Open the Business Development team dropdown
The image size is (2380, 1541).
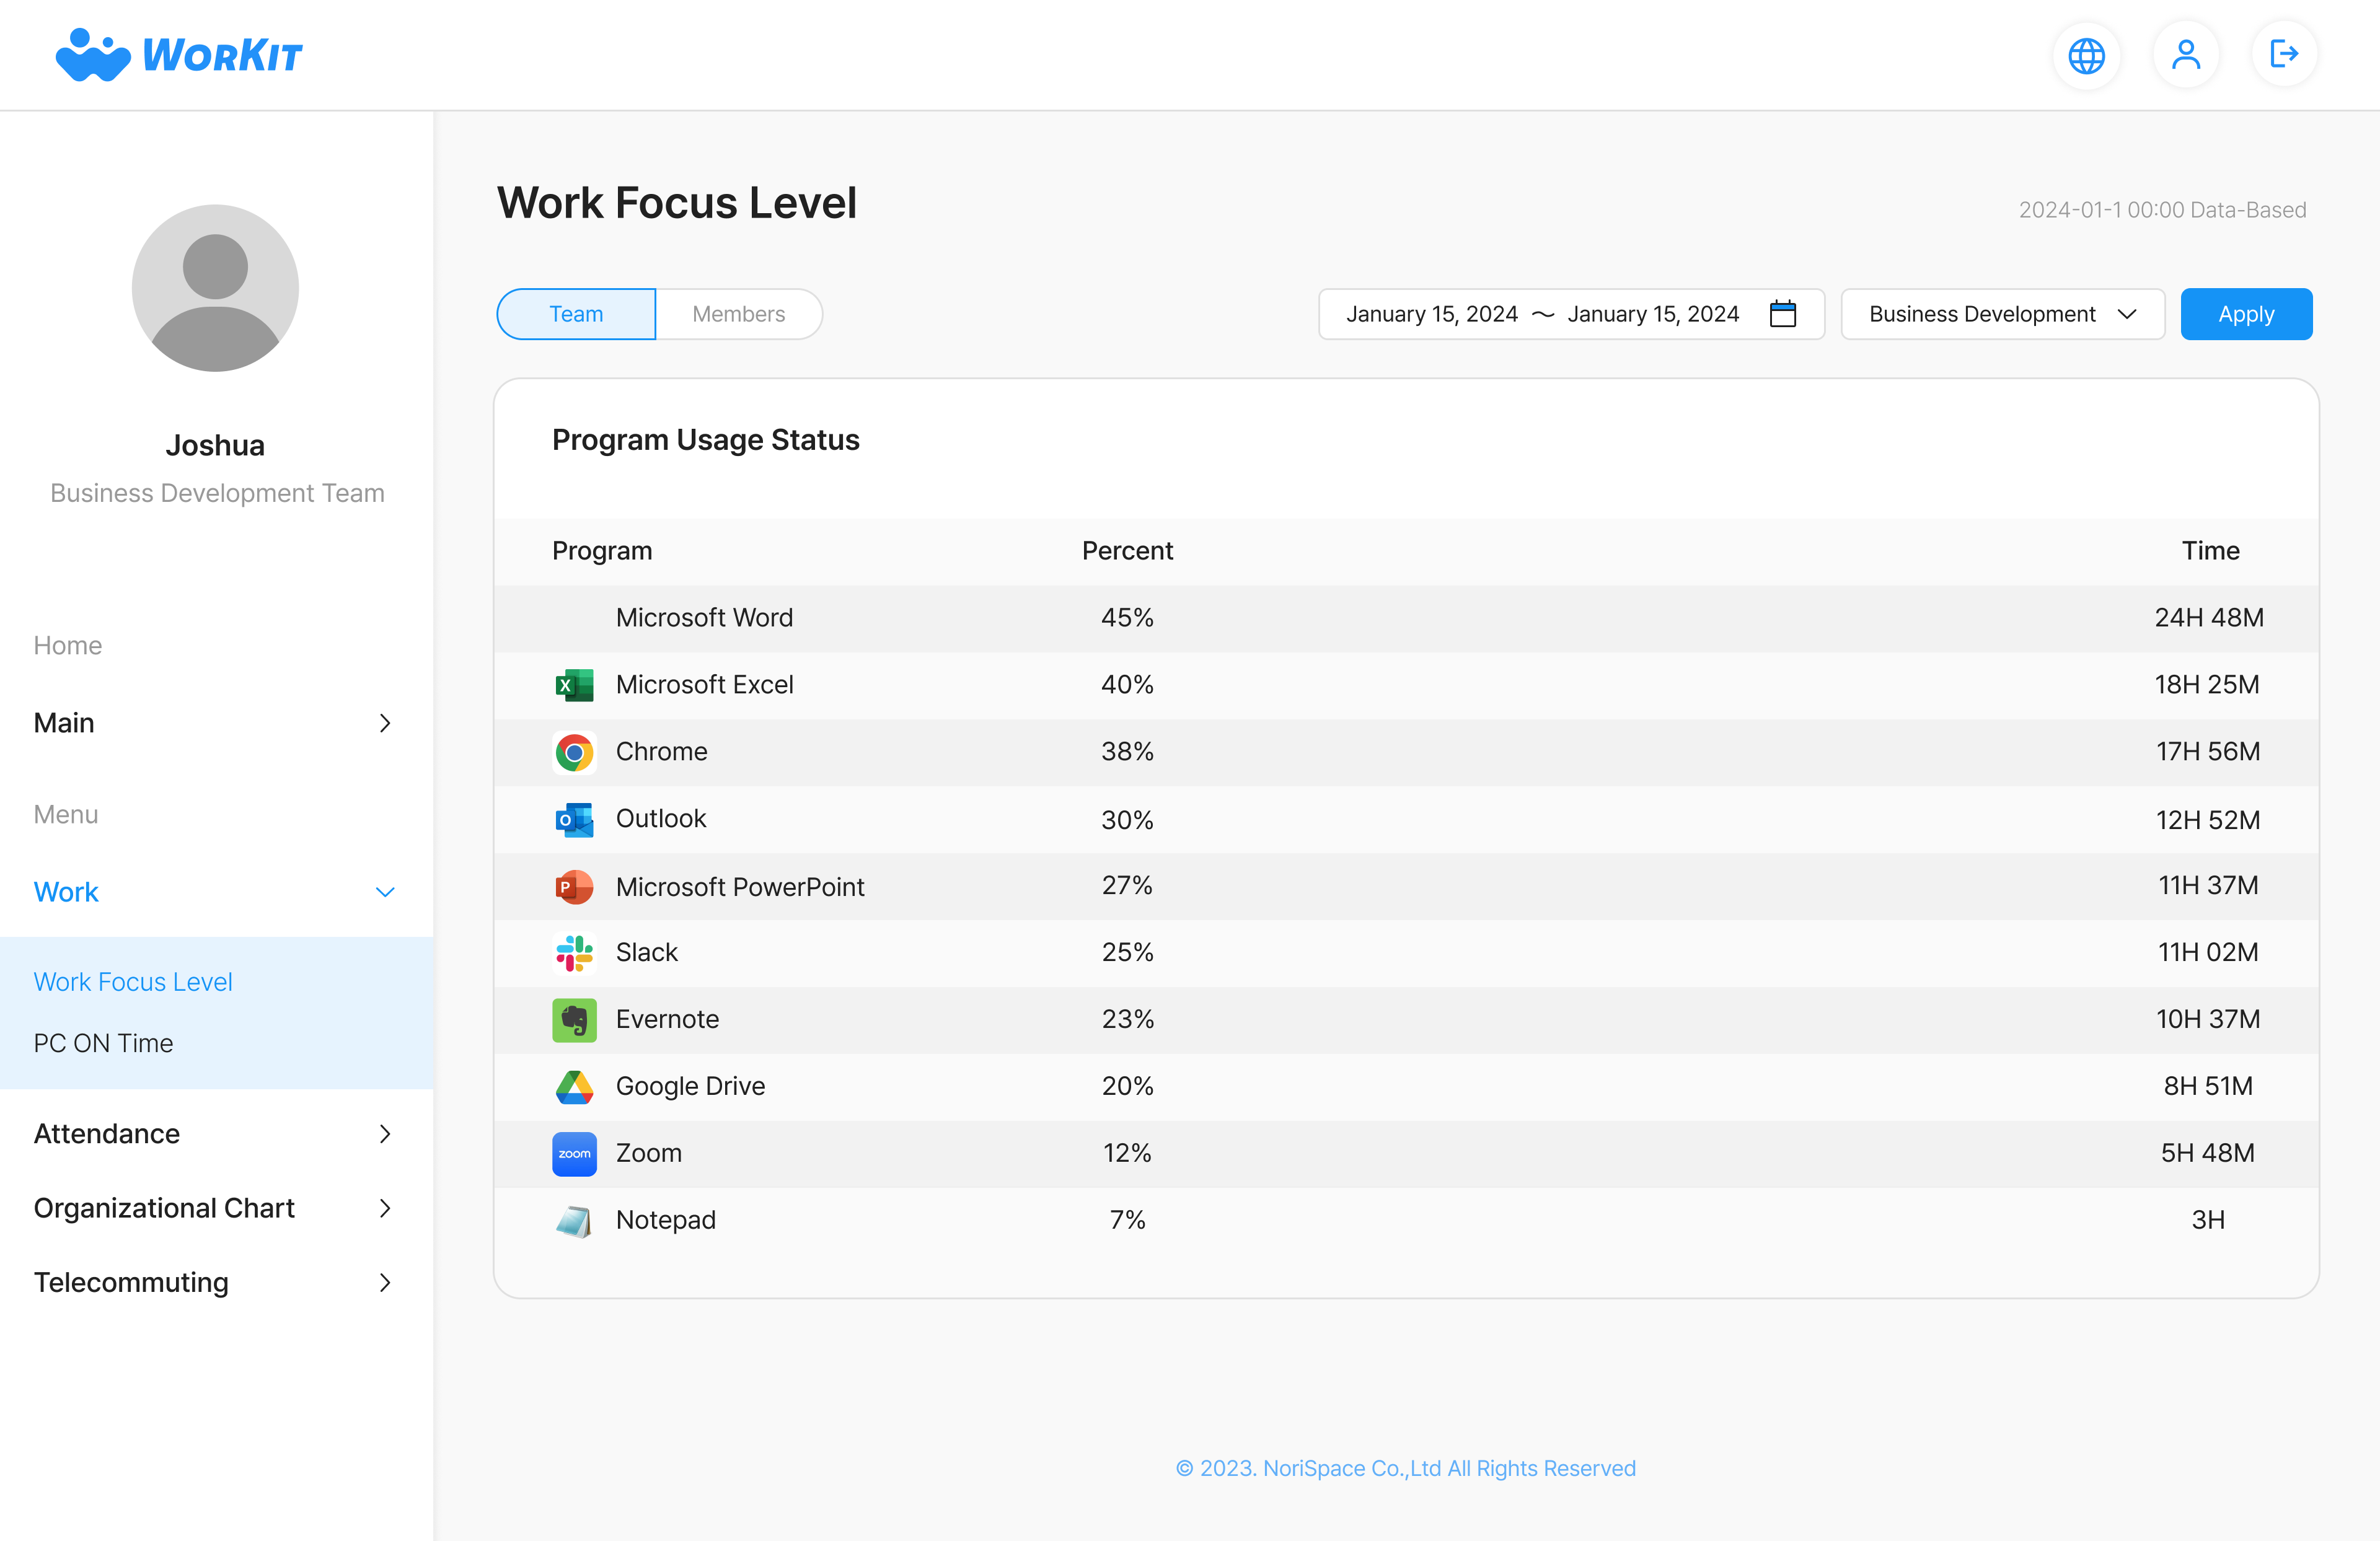pyautogui.click(x=2002, y=314)
